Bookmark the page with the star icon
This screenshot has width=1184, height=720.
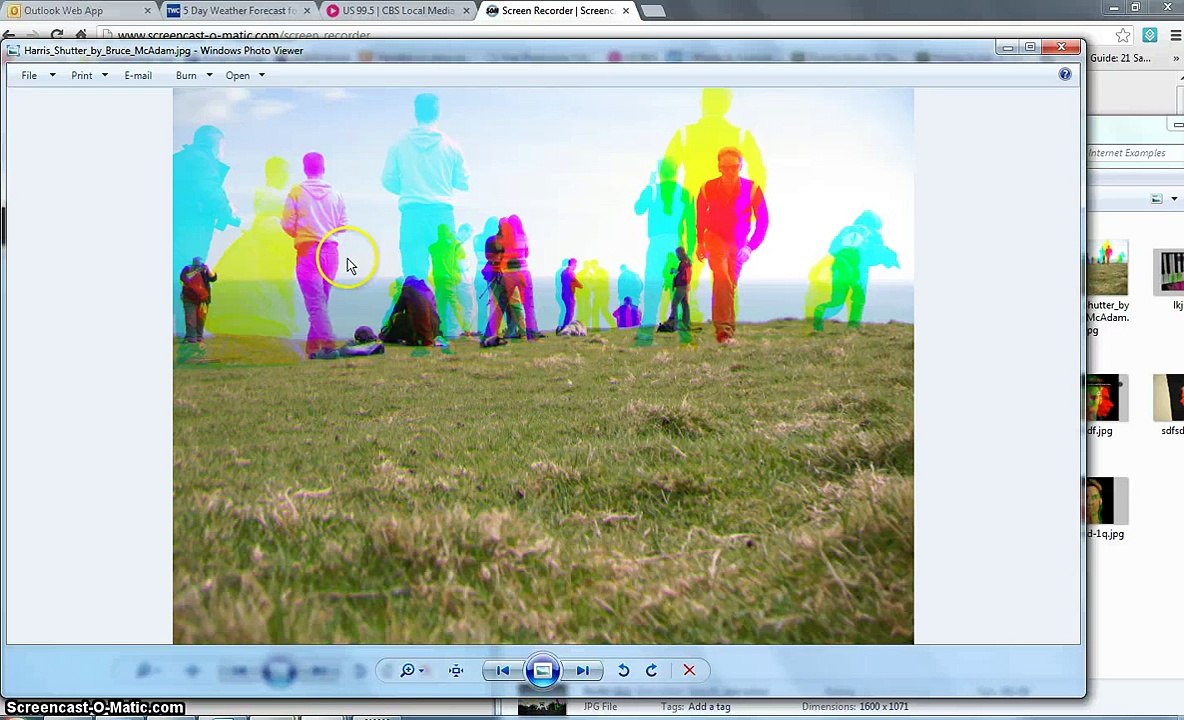coord(1123,35)
